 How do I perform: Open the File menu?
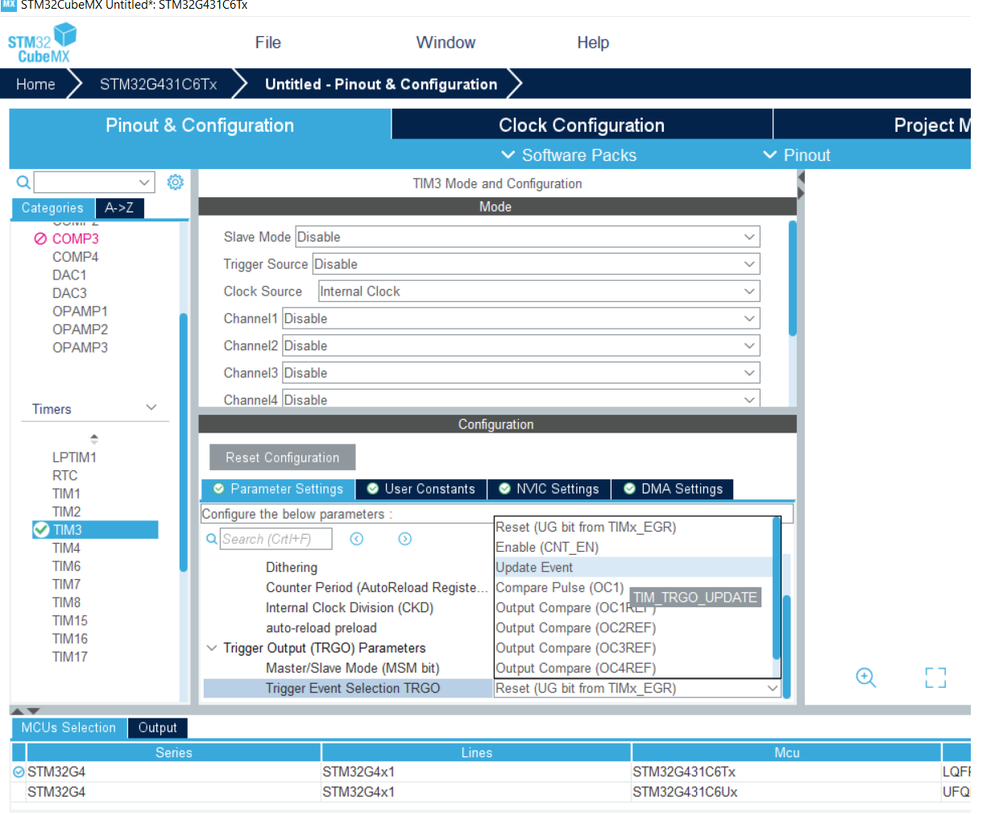[x=268, y=43]
